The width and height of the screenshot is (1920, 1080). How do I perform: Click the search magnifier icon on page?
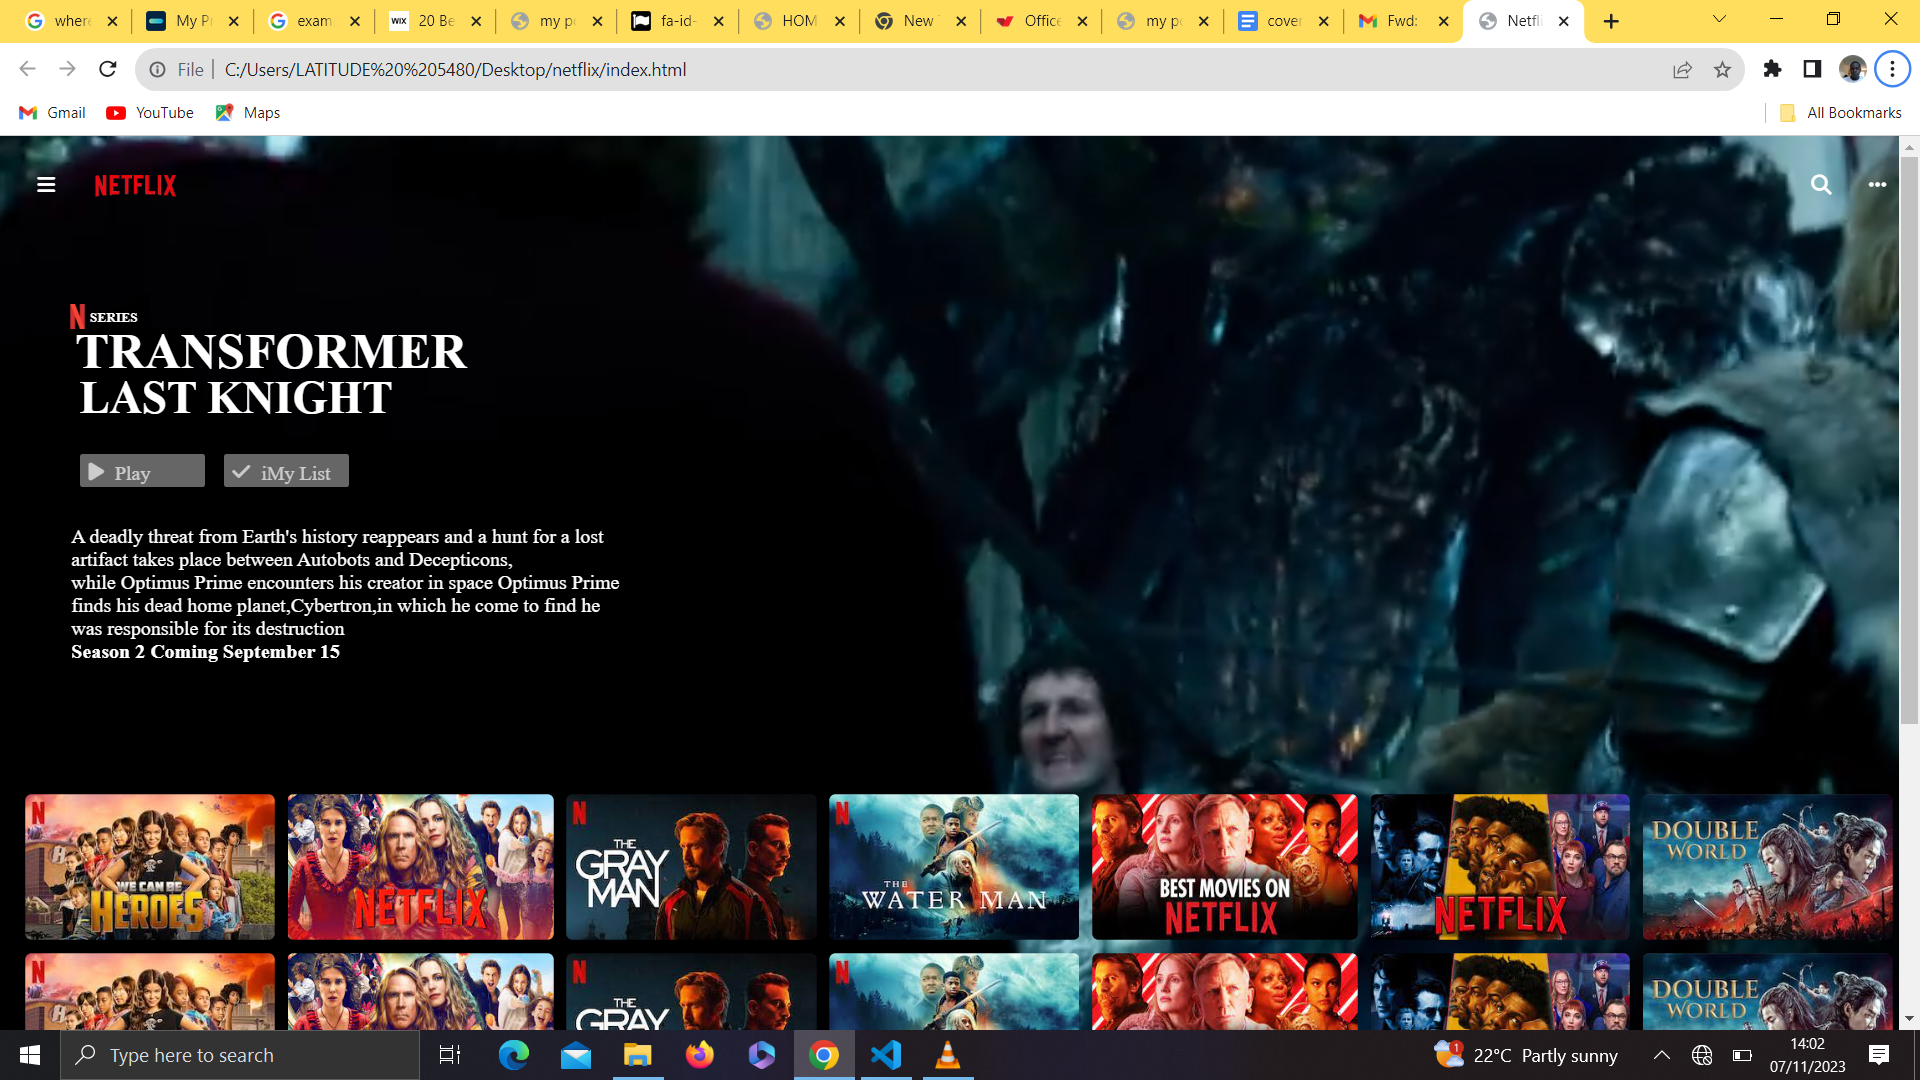[1821, 185]
